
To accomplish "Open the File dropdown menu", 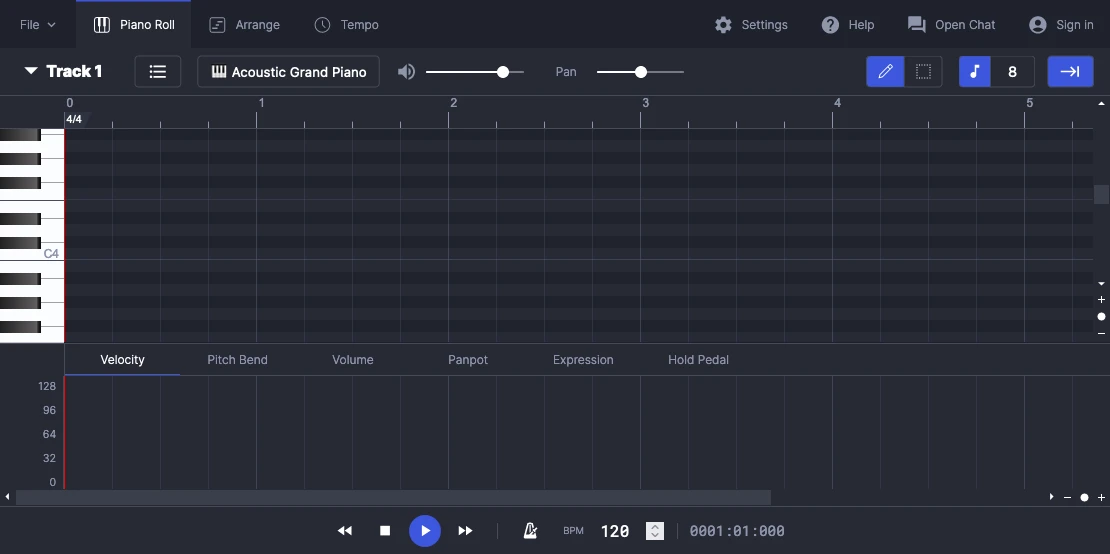I will [x=38, y=25].
